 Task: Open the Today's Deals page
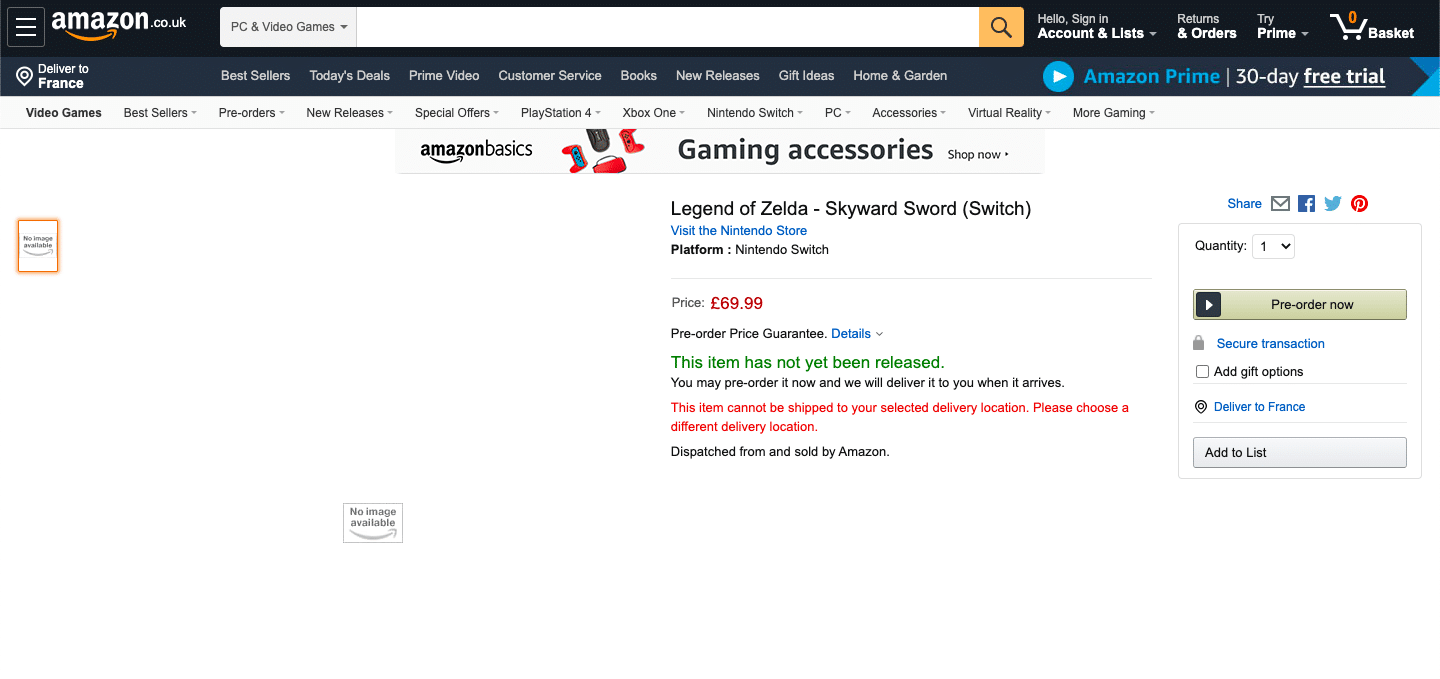click(349, 76)
